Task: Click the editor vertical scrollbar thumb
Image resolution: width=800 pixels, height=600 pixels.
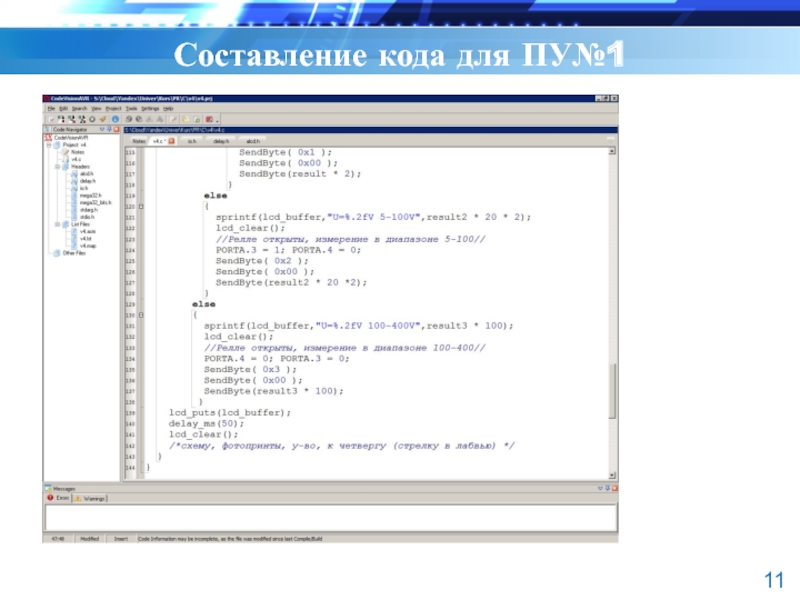Action: pos(612,391)
